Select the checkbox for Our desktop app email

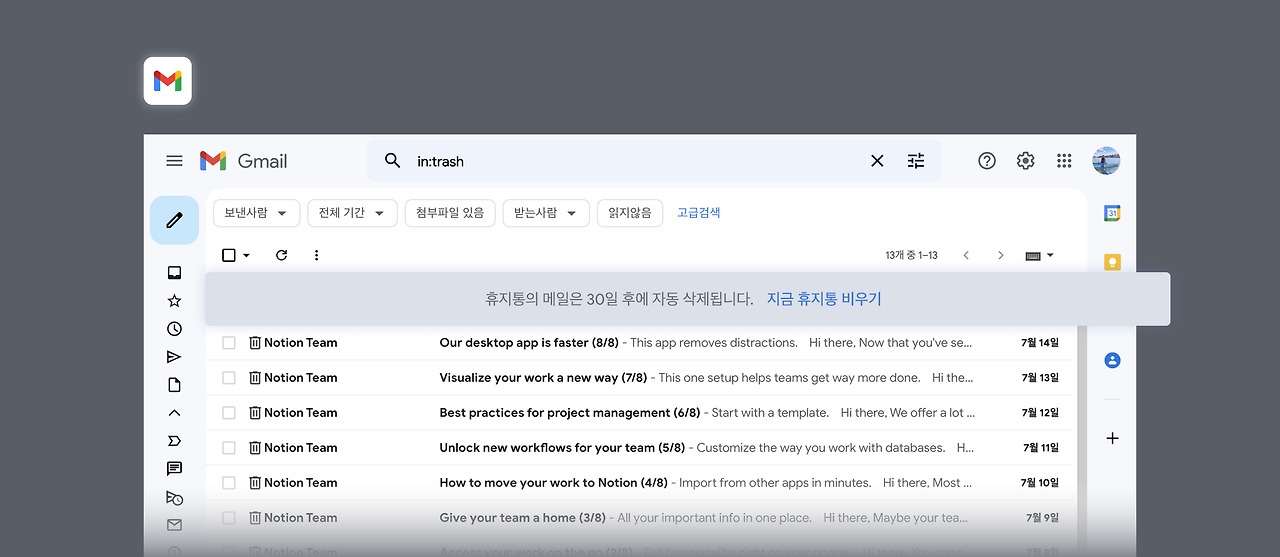[229, 343]
